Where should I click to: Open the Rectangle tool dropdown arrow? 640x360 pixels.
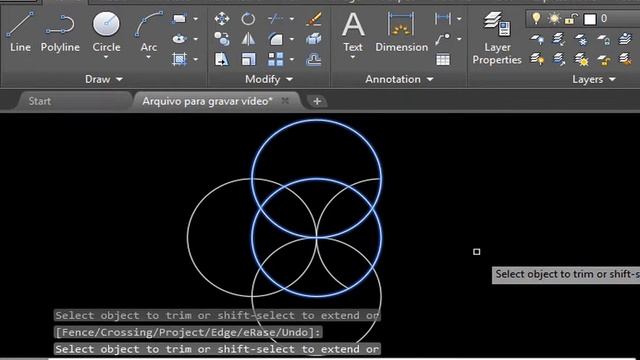(196, 19)
